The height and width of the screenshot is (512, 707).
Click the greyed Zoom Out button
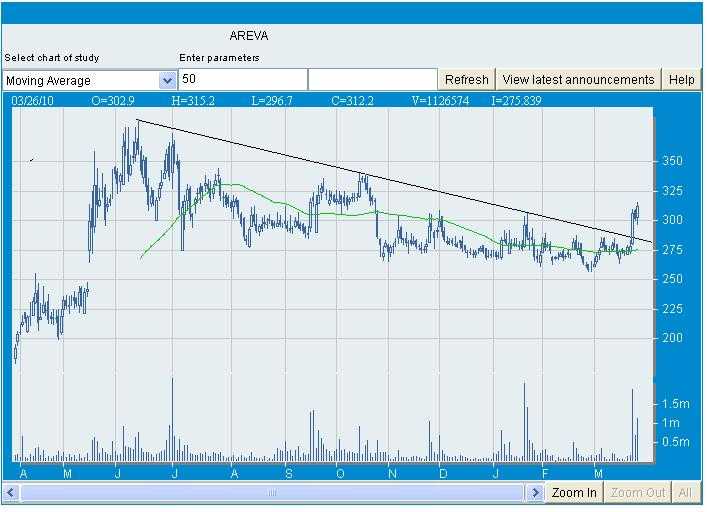pos(638,493)
